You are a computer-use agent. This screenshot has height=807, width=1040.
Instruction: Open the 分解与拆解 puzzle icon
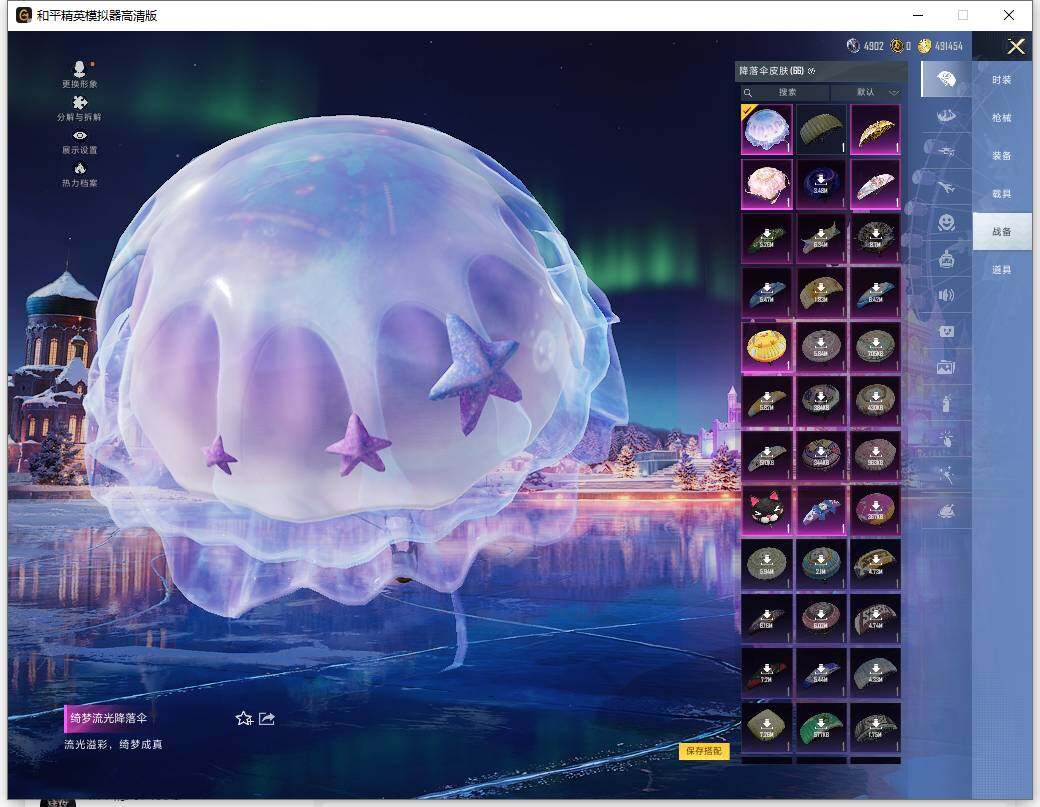coord(80,102)
